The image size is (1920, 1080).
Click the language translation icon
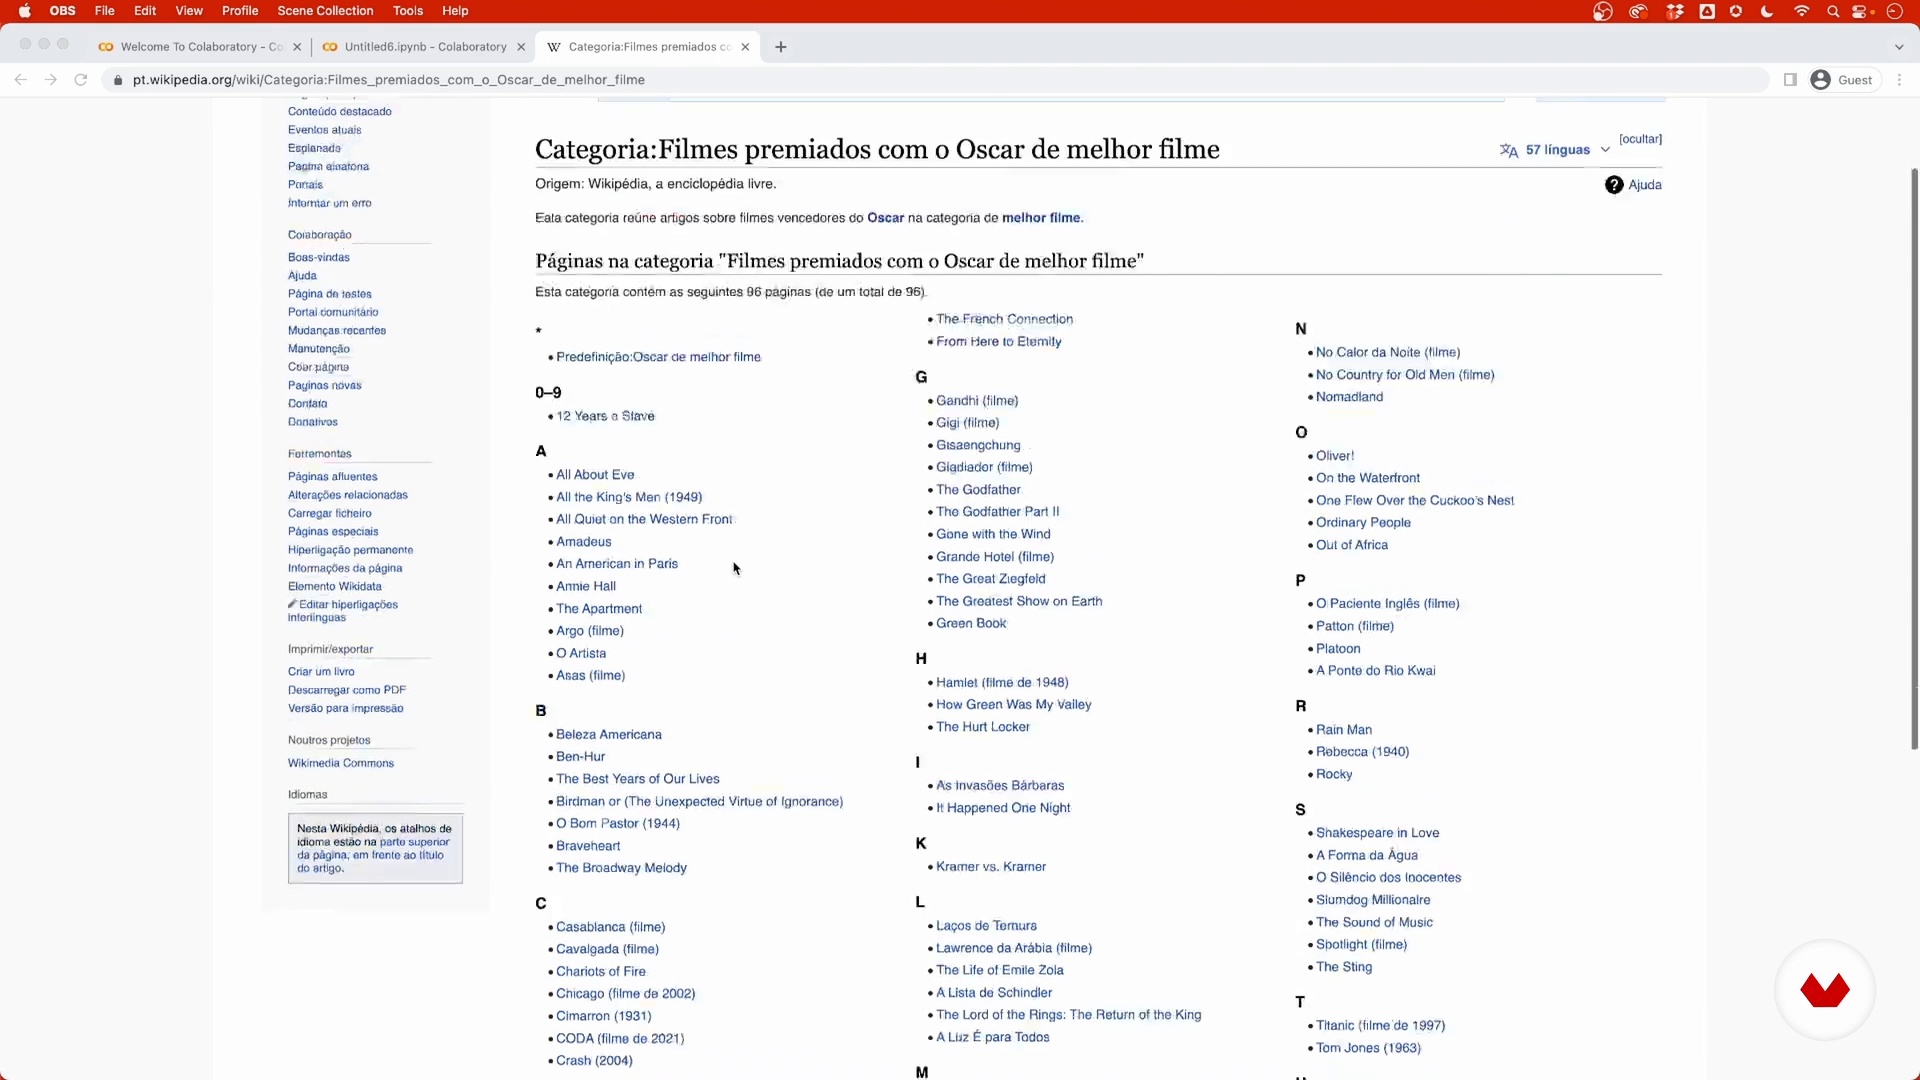tap(1508, 150)
